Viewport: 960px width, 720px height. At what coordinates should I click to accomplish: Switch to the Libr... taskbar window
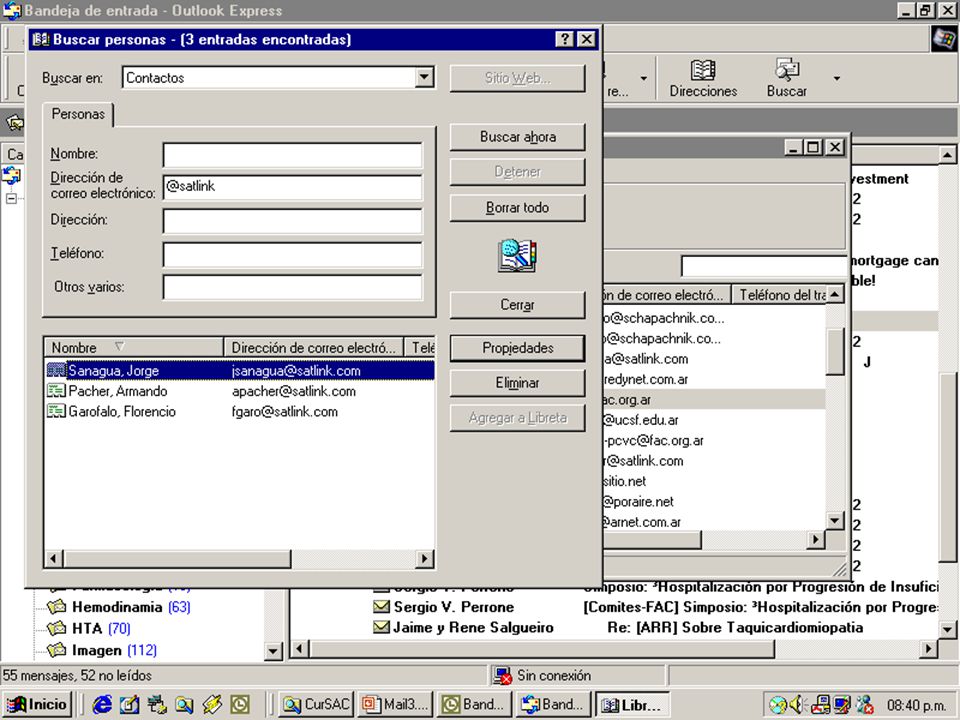pos(632,705)
